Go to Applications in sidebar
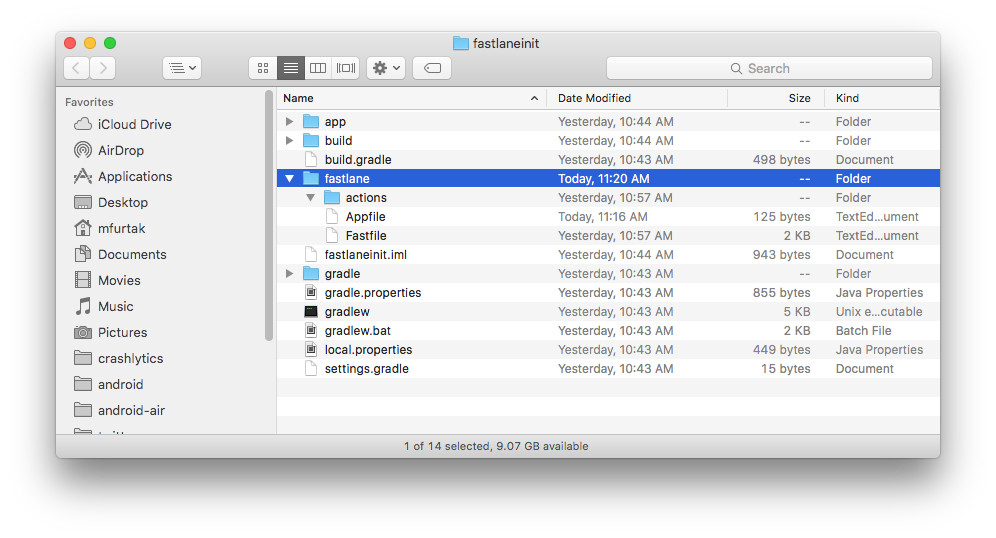 [134, 176]
